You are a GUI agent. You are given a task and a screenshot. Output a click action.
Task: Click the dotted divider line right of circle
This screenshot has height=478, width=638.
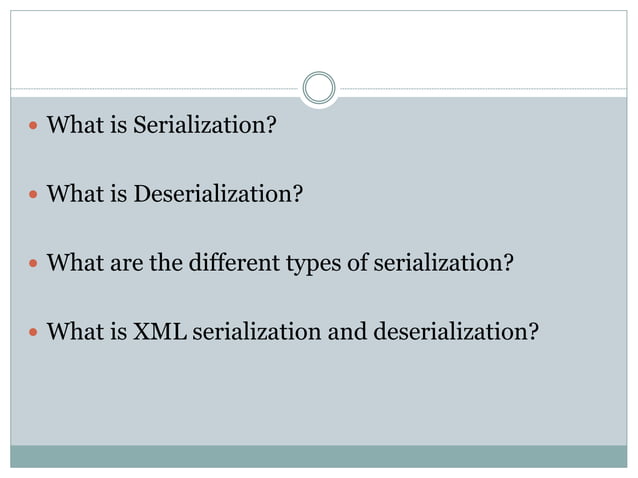[480, 89]
